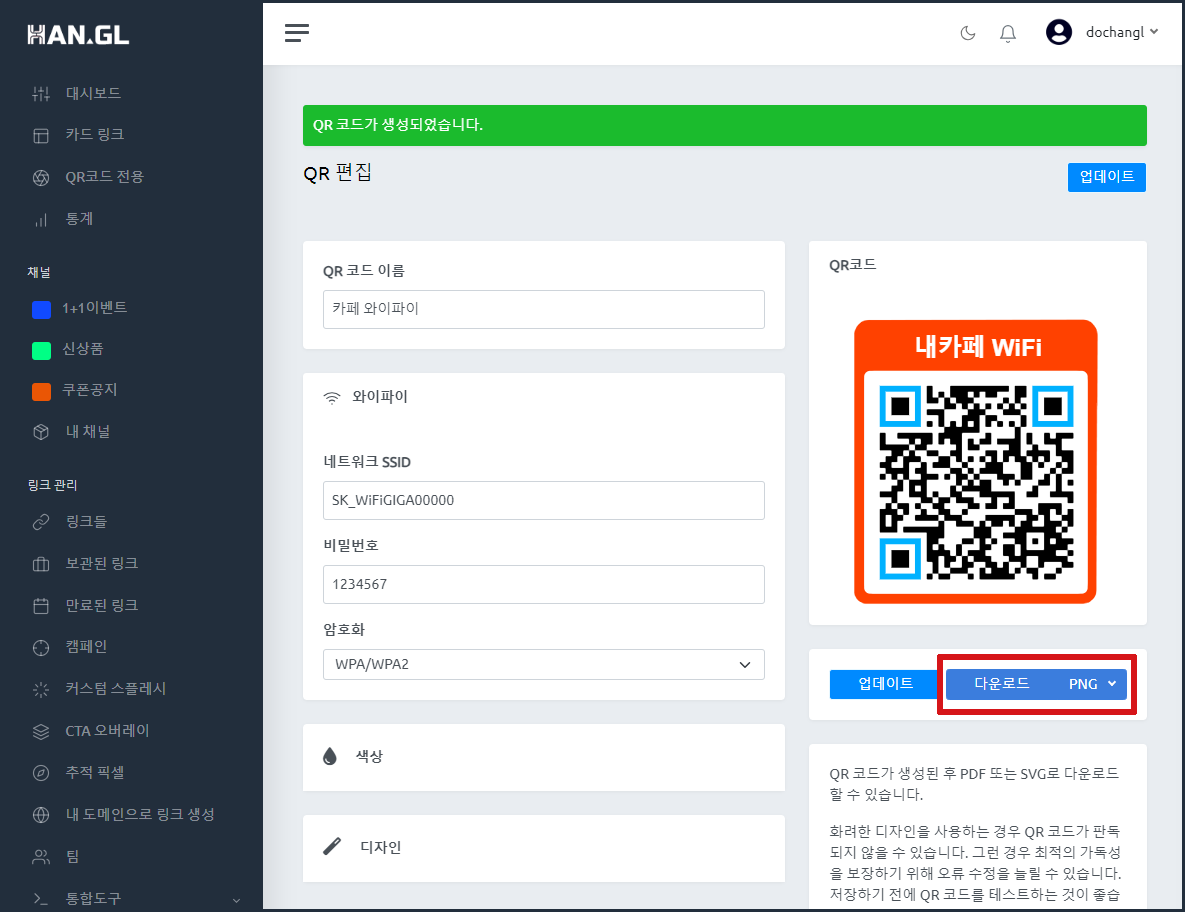Screen dimensions: 1185x912
Task: Switch to dark mode moon icon
Action: pos(967,32)
